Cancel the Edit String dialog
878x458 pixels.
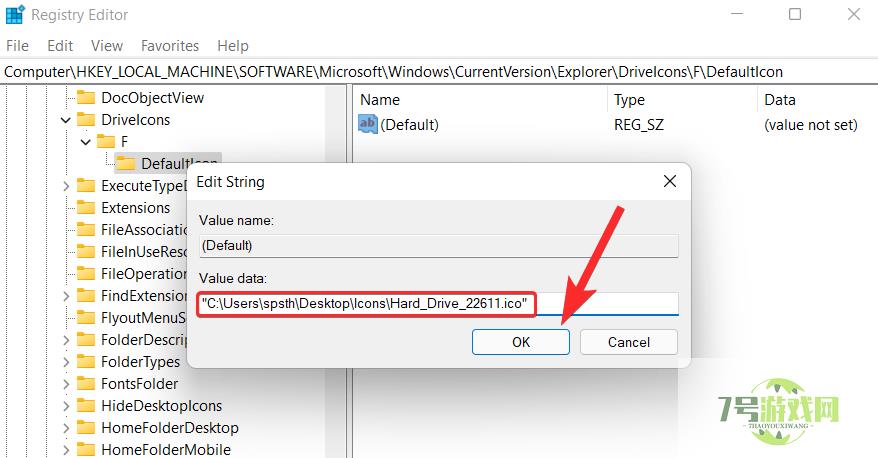[629, 341]
